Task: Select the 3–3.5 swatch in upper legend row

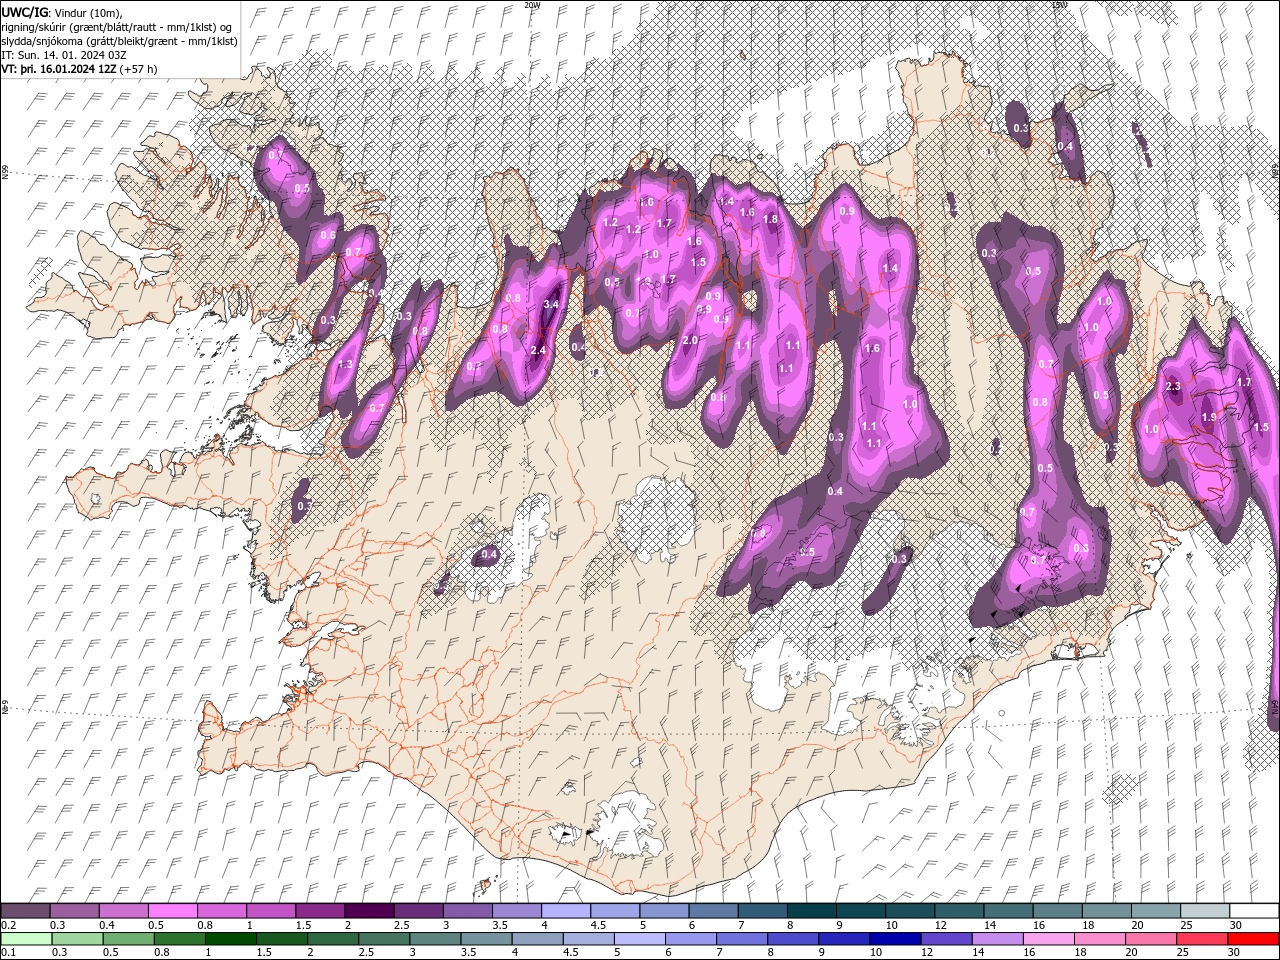Action: click(467, 911)
